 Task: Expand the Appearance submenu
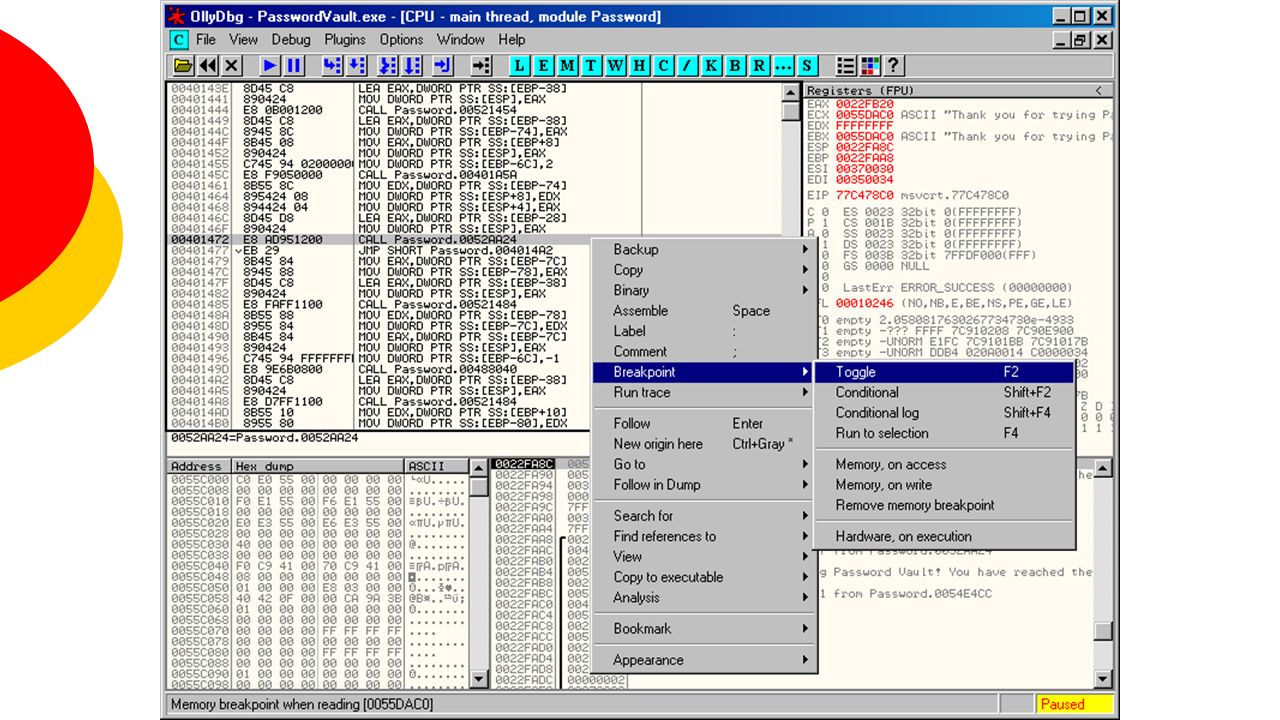coord(705,660)
